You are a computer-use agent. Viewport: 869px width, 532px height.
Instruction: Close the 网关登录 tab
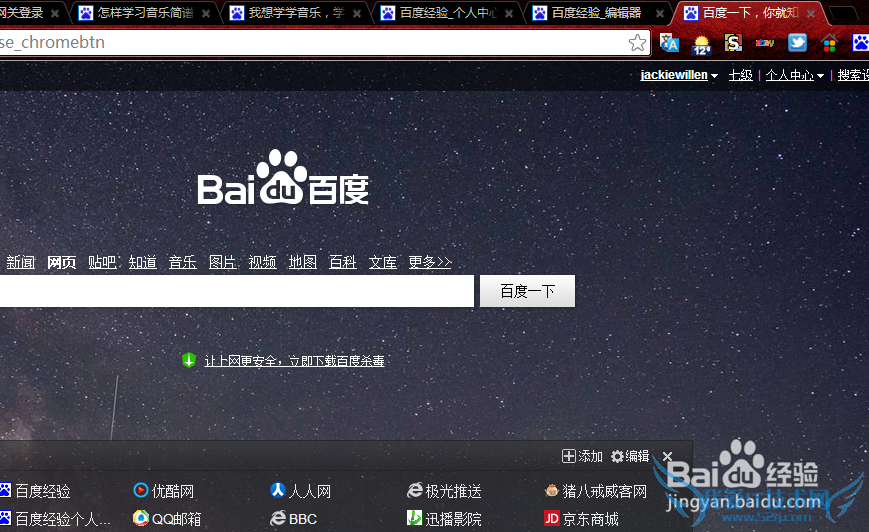point(55,13)
